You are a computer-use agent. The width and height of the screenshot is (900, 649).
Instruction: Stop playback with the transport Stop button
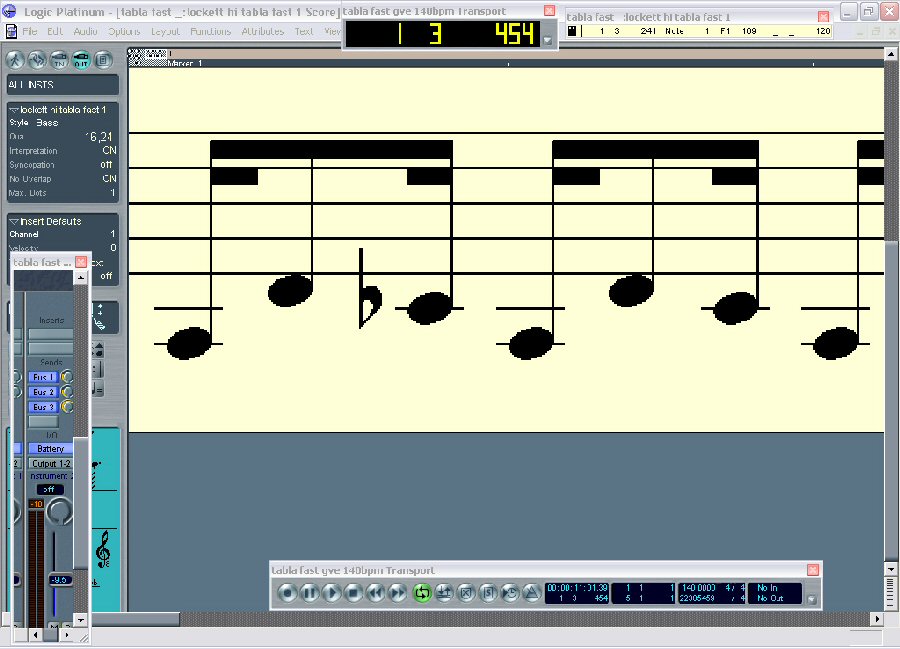(x=354, y=593)
